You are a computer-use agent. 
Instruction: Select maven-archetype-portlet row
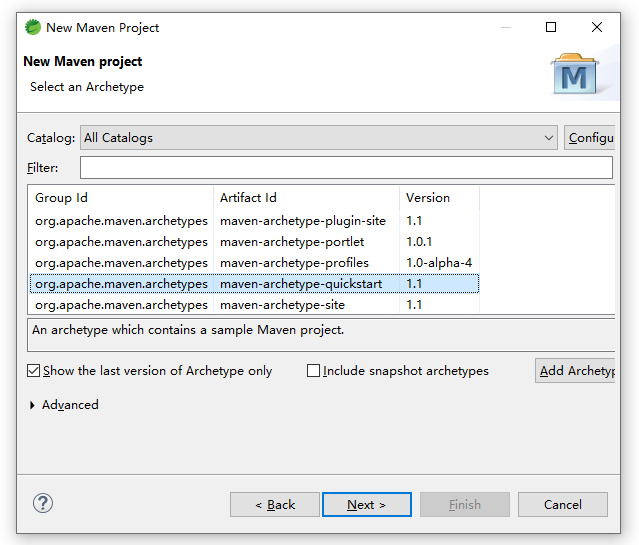coord(254,242)
